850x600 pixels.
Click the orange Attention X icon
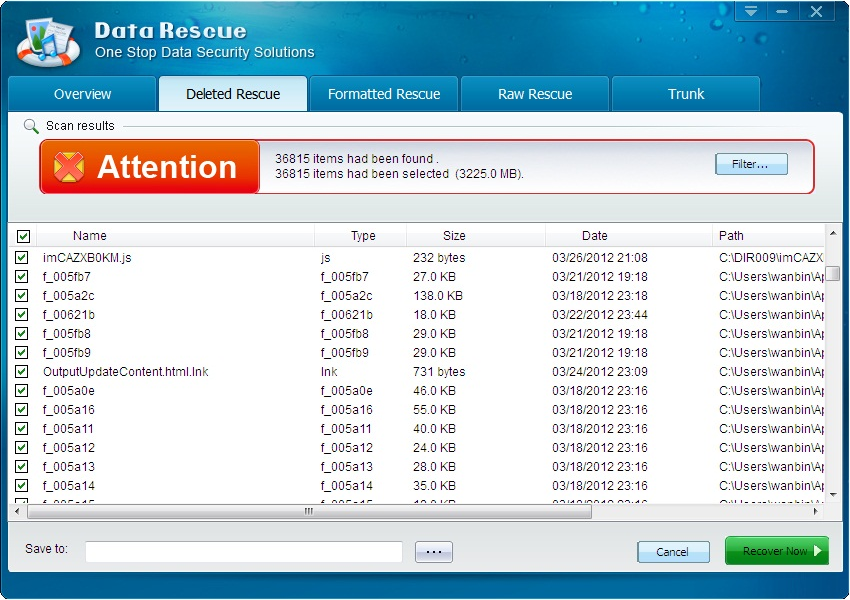[x=69, y=166]
